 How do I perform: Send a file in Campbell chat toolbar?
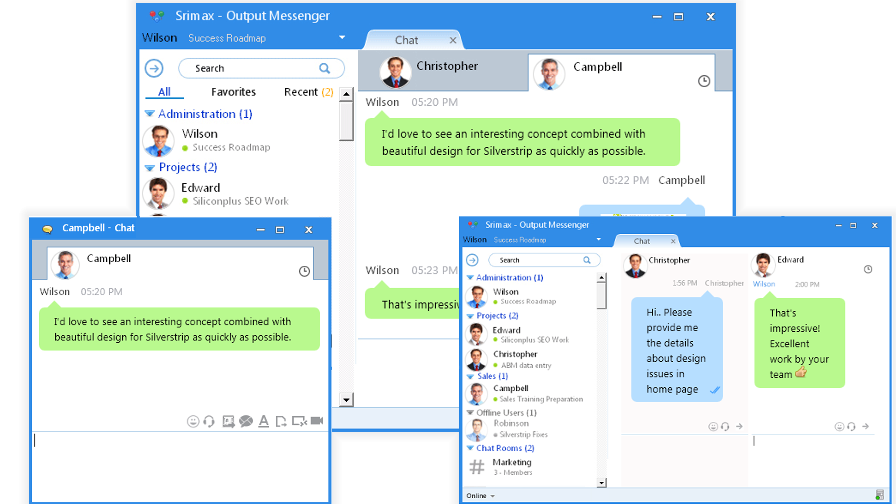281,421
